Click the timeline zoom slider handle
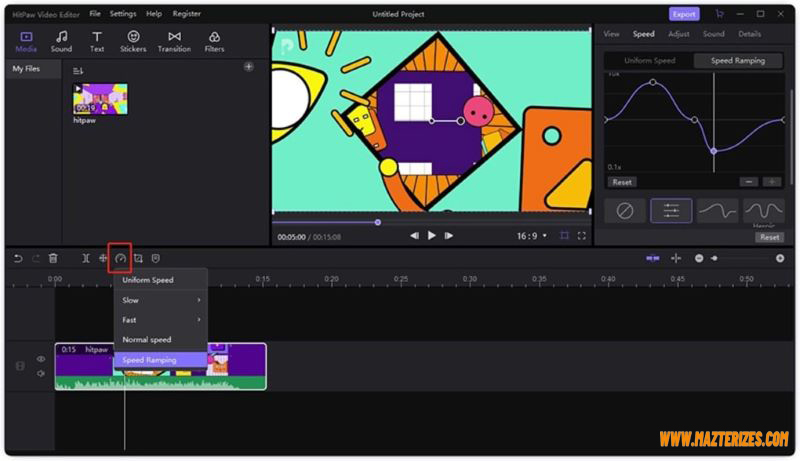 pyautogui.click(x=714, y=259)
